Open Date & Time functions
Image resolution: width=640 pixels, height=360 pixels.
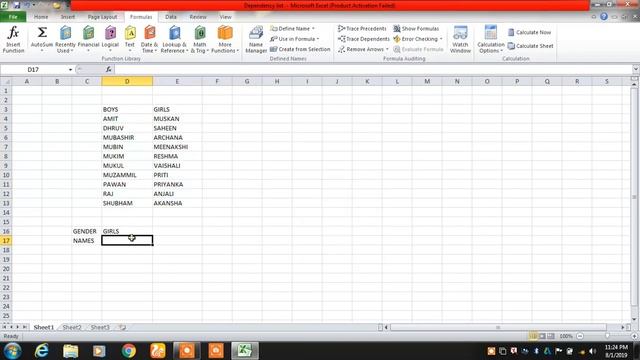click(x=149, y=39)
